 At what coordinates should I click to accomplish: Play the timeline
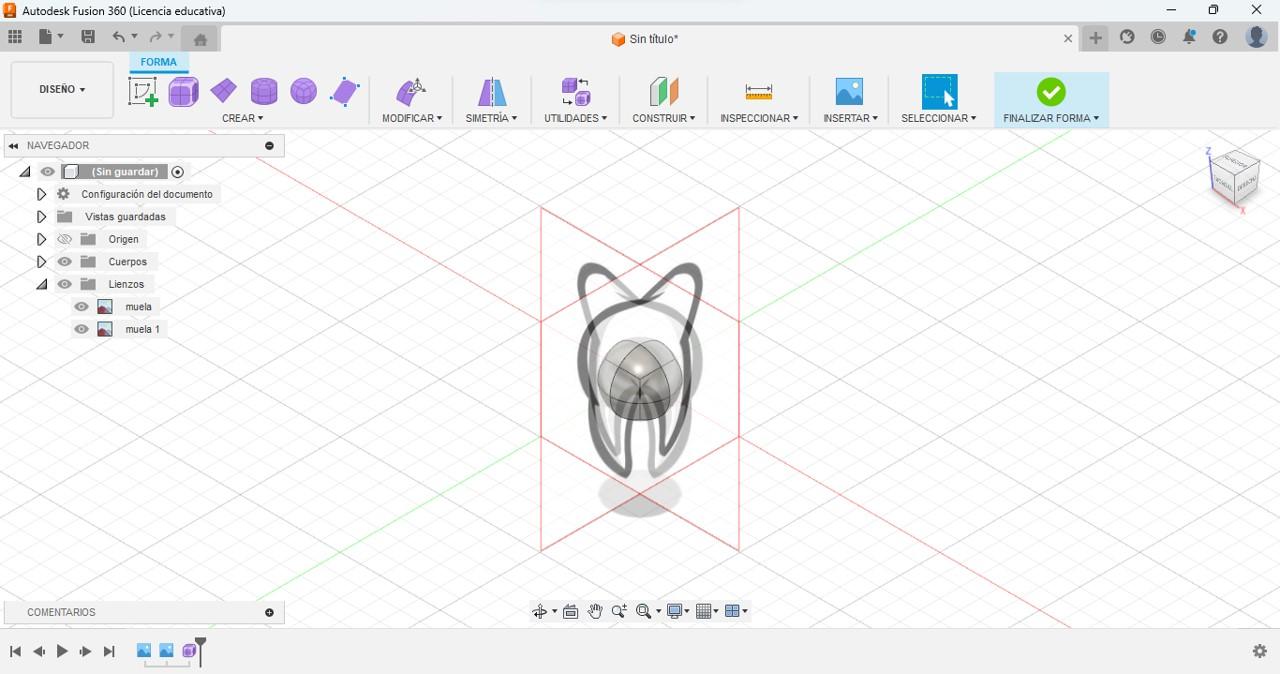[x=62, y=651]
